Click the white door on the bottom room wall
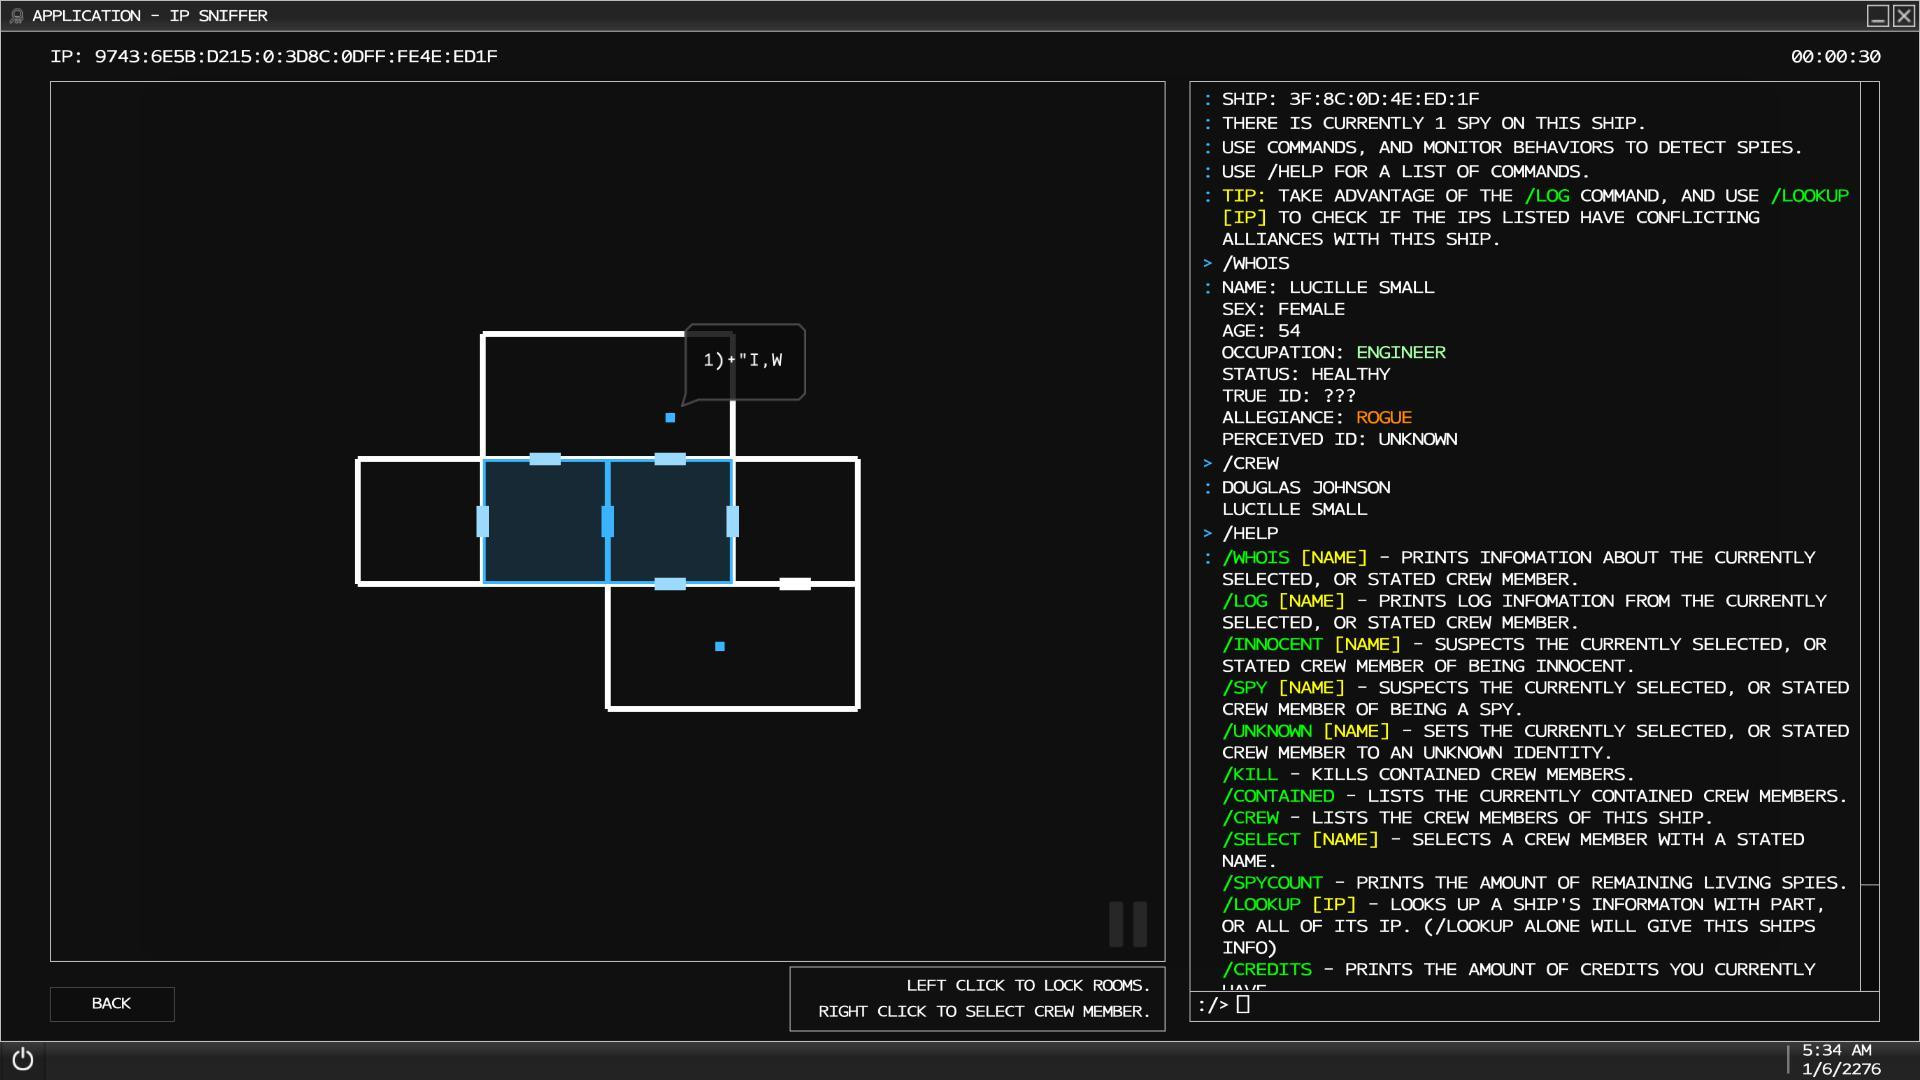Viewport: 1920px width, 1080px height. (x=795, y=584)
